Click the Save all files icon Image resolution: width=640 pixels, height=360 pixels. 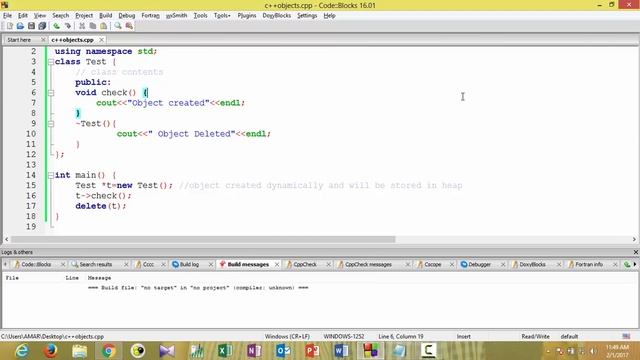pos(42,26)
